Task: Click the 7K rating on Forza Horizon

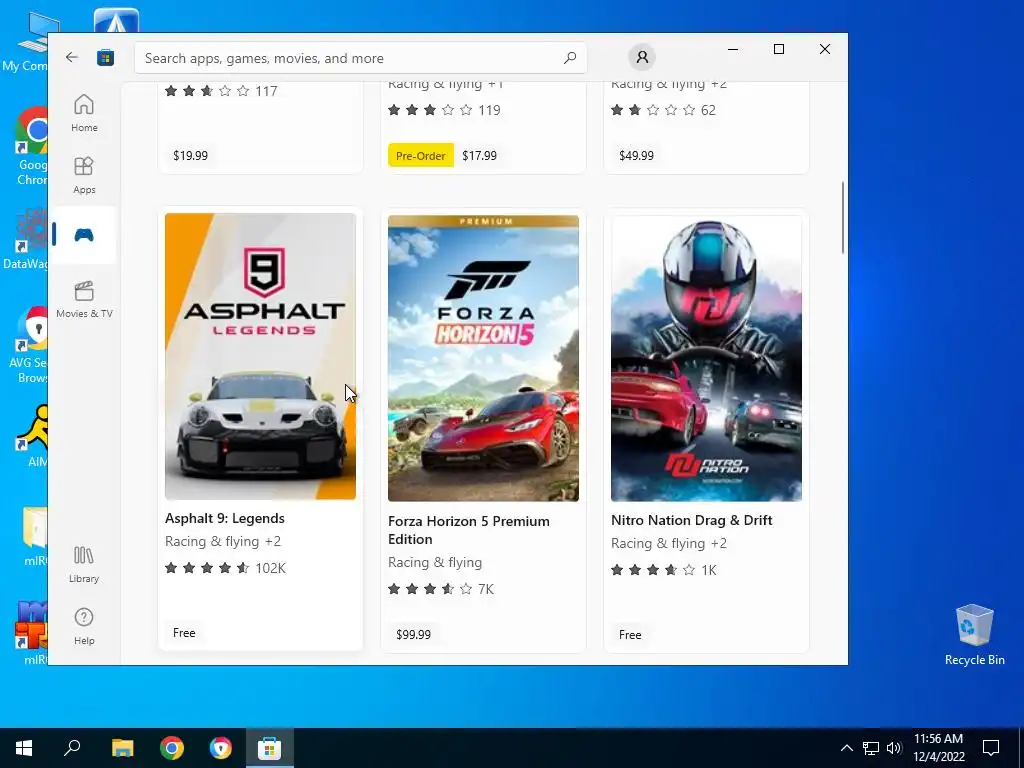Action: coord(441,589)
